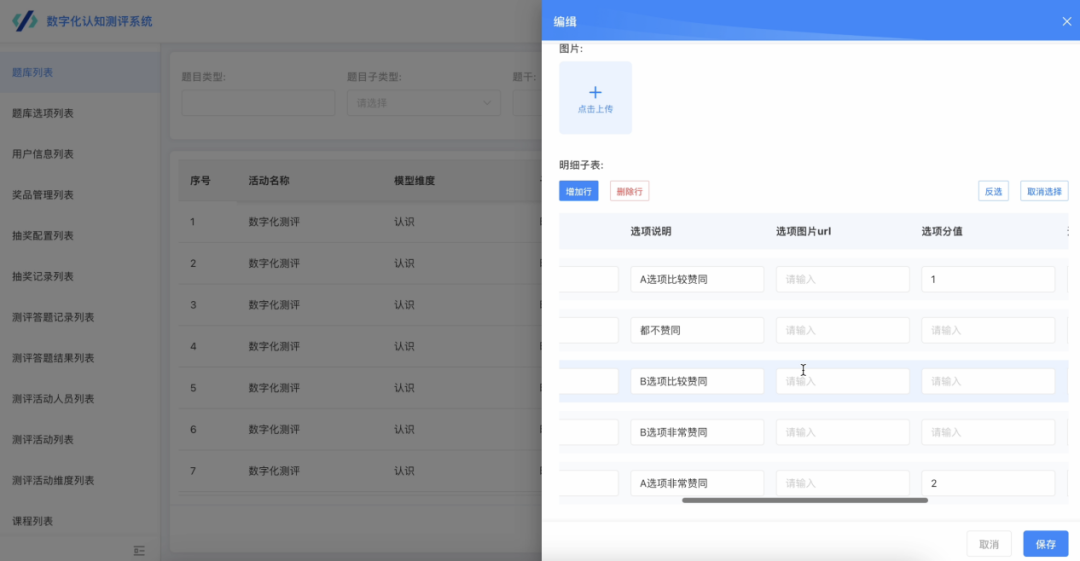Image resolution: width=1080 pixels, height=561 pixels.
Task: Open 用户信息列表 menu item
Action: point(80,154)
